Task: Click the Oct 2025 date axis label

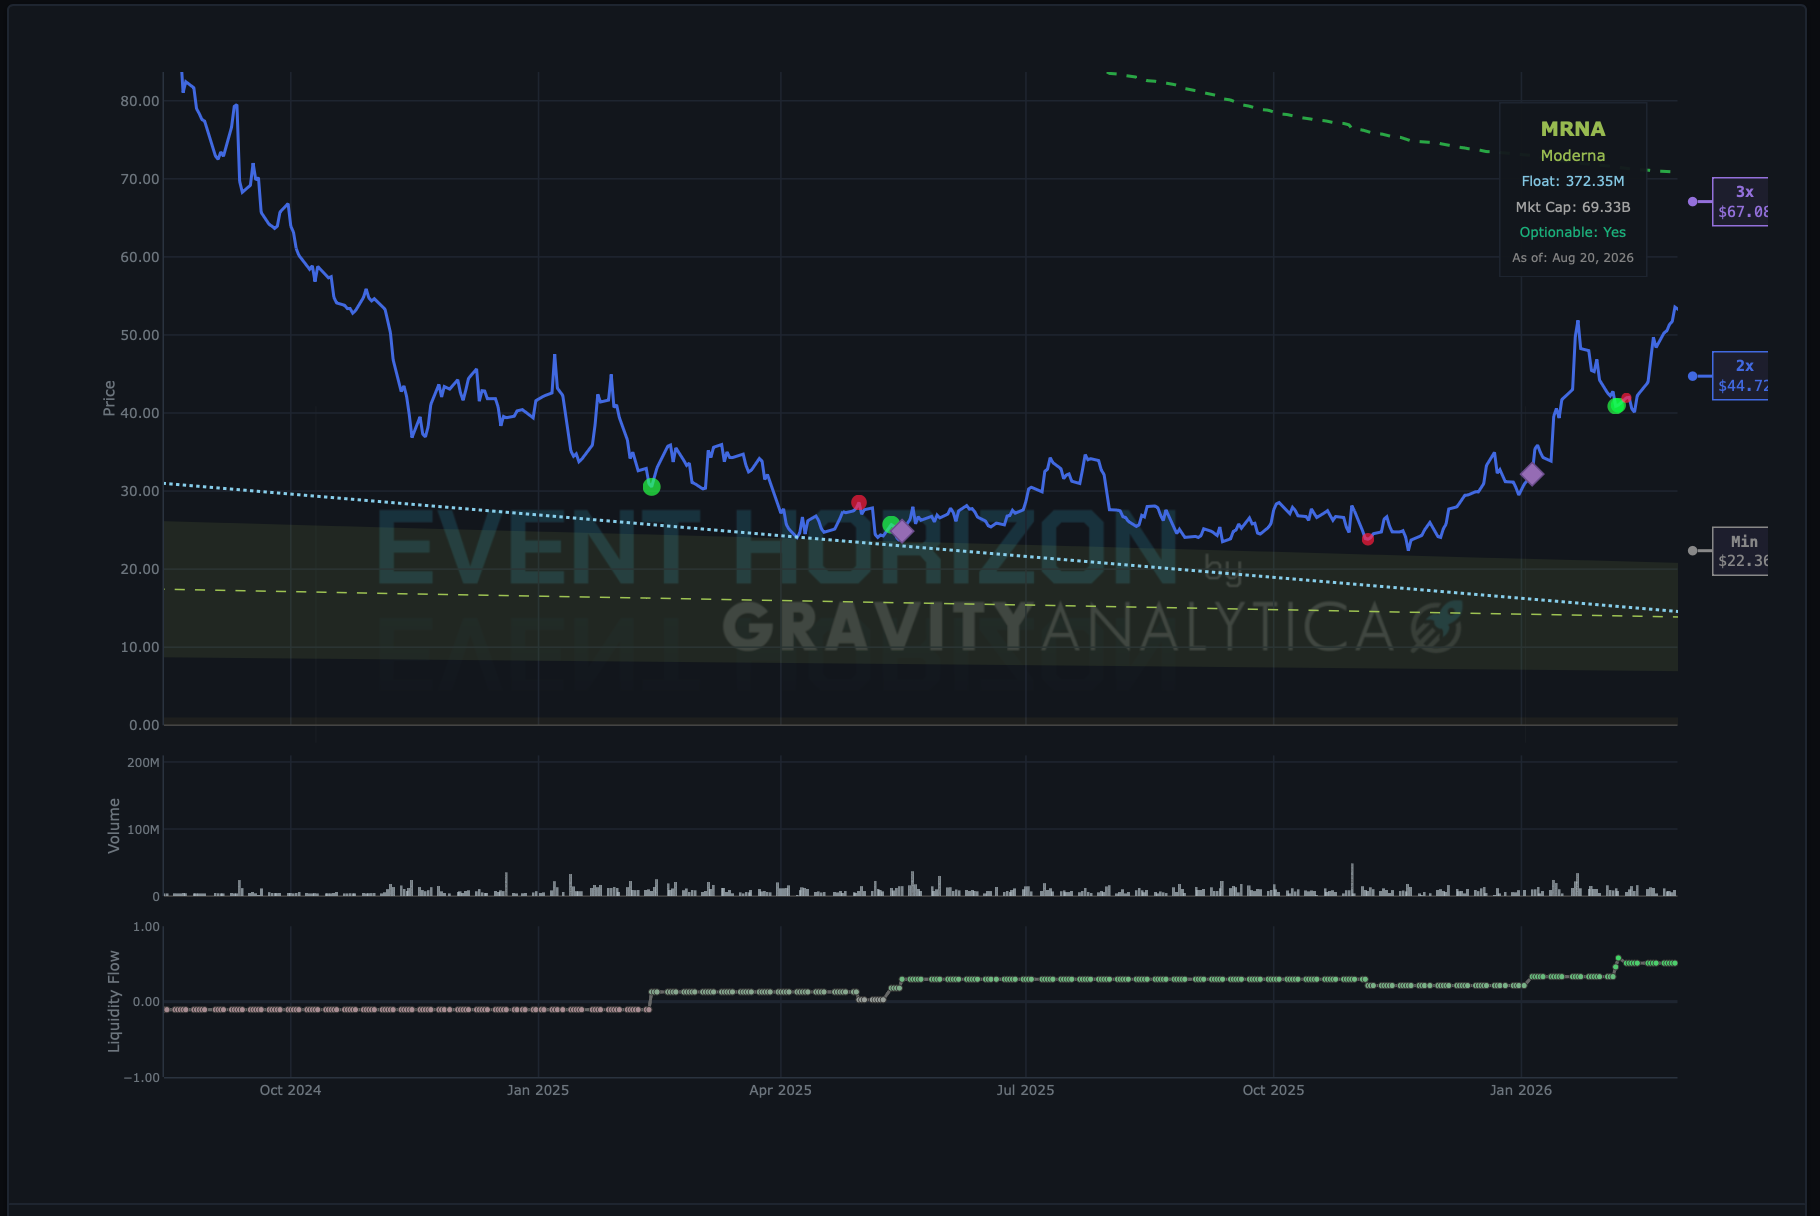Action: tap(1273, 1090)
